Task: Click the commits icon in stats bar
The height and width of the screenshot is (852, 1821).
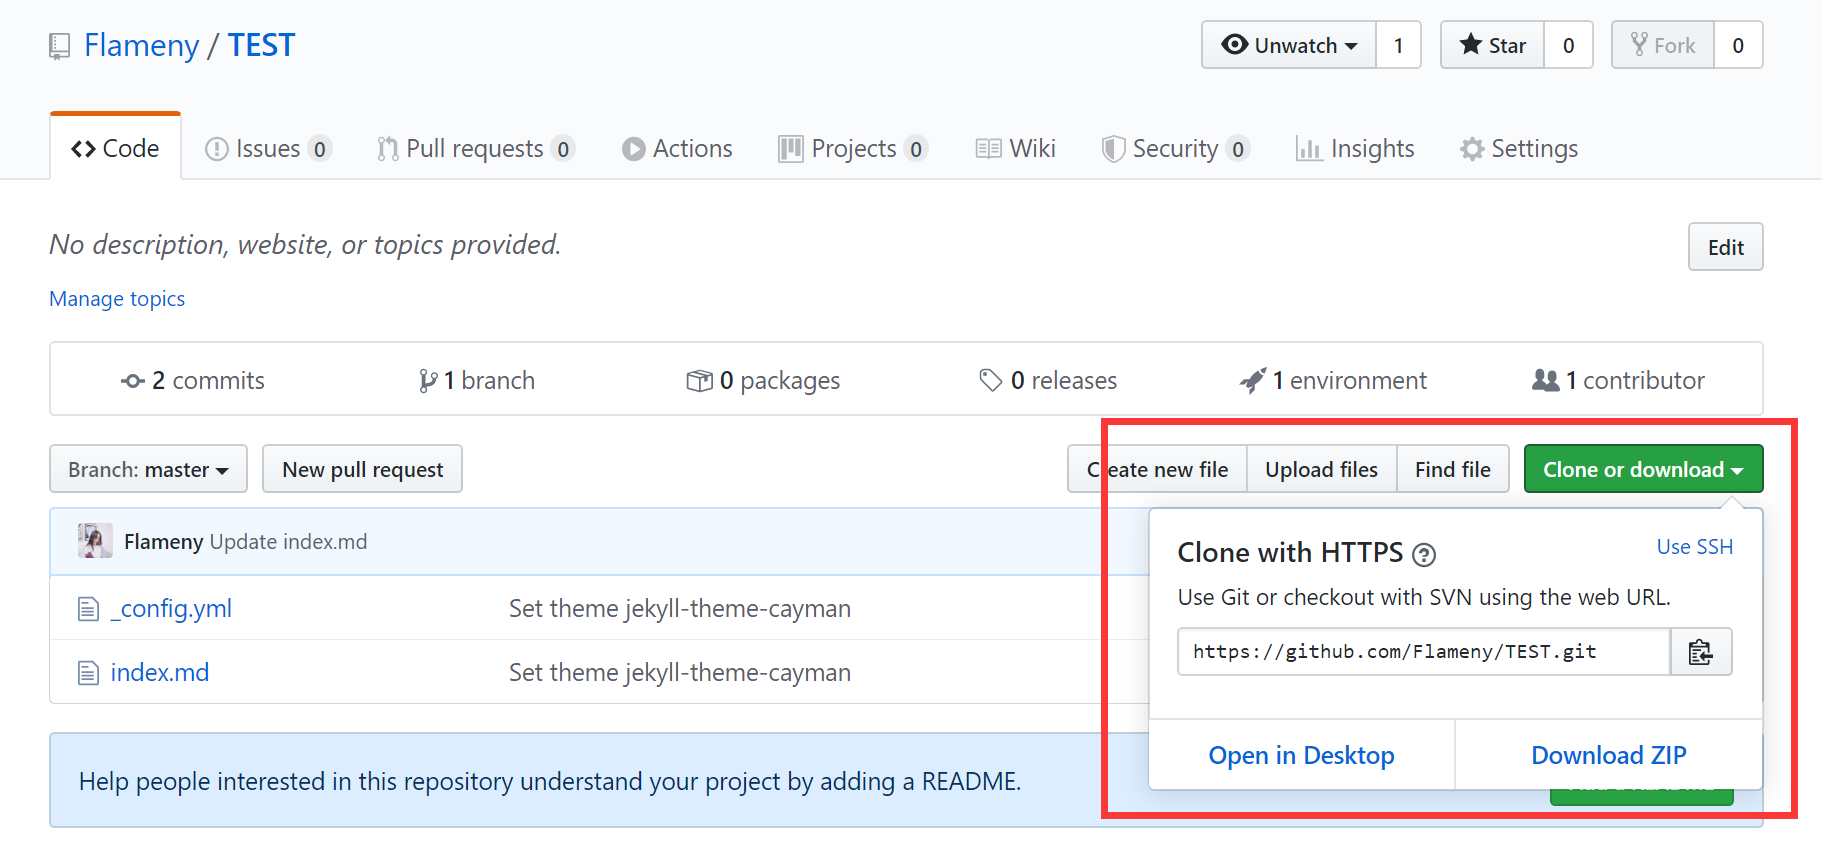Action: (x=133, y=381)
